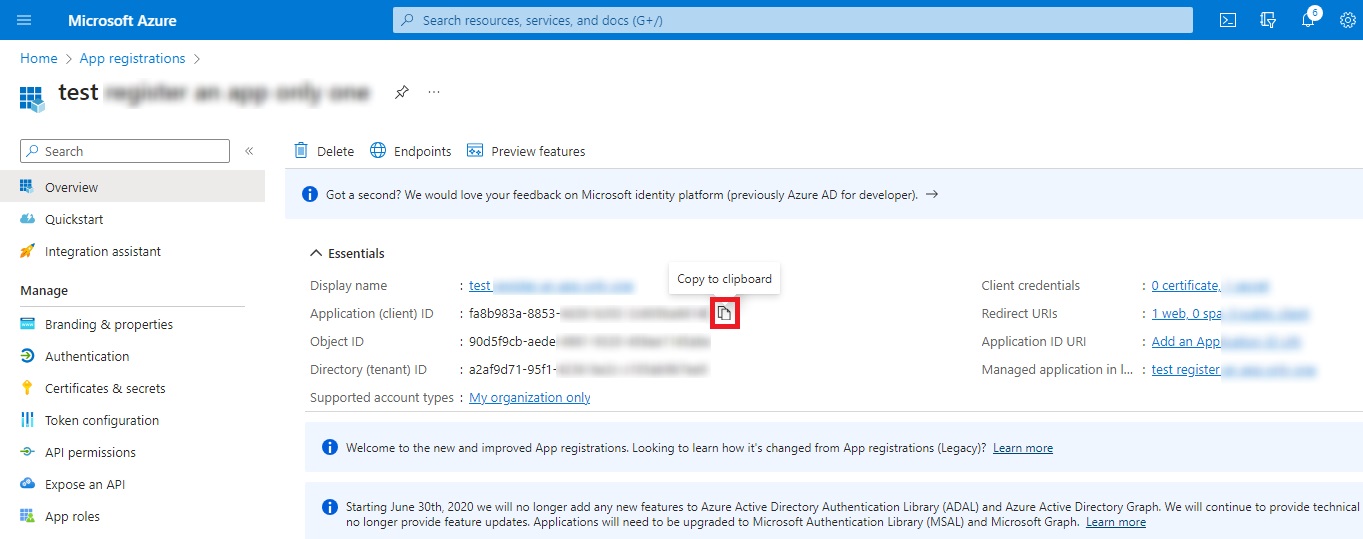This screenshot has width=1363, height=539.
Task: Open Client credentials certificate link
Action: [x=1210, y=285]
